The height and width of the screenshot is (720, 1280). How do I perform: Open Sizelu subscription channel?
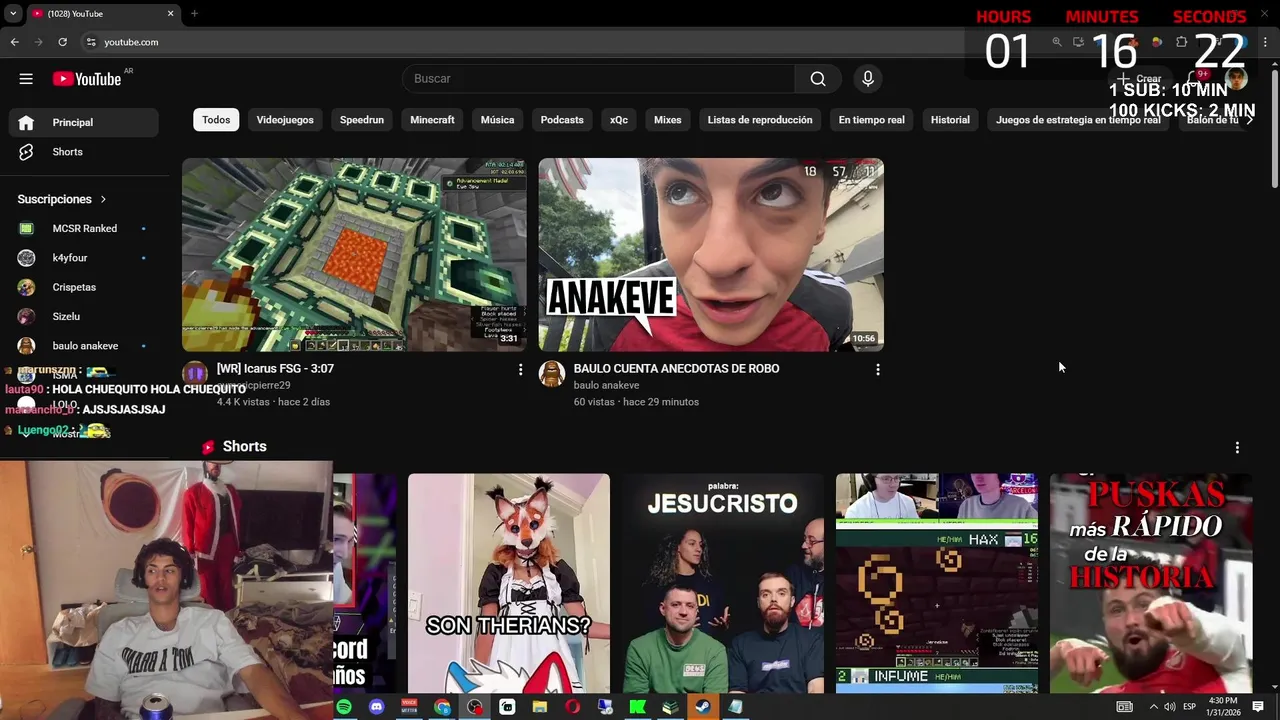[84, 316]
